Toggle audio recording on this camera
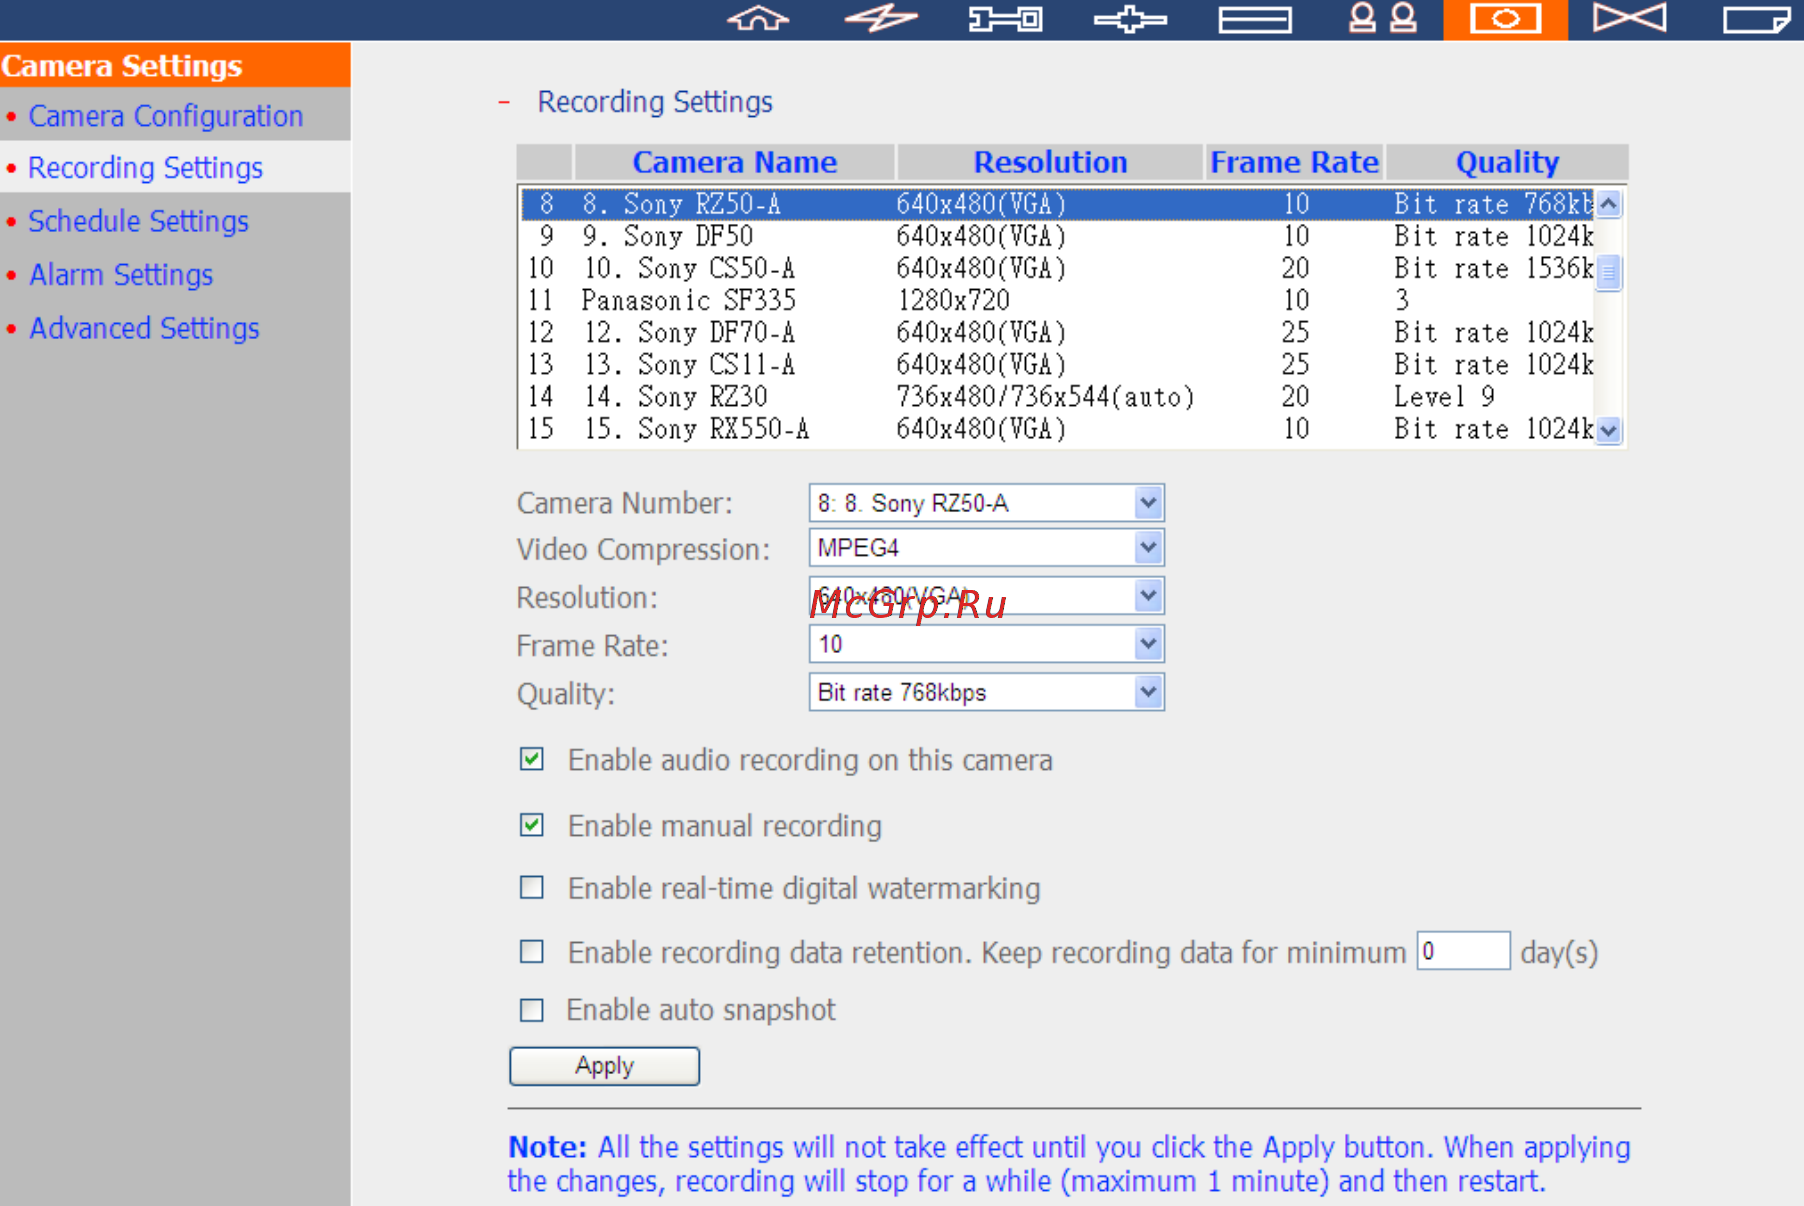The image size is (1804, 1206). (532, 759)
